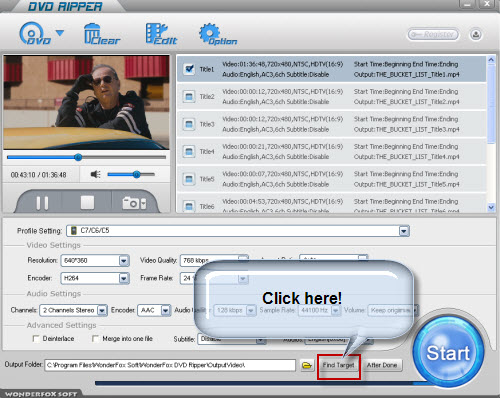The image size is (500, 398).
Task: Adjust the volume slider handle
Action: point(136,174)
